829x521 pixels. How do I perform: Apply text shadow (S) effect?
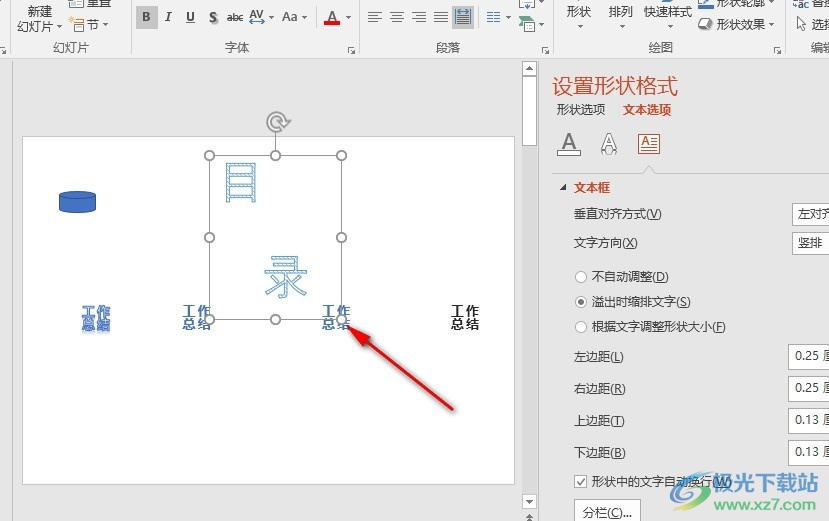(x=213, y=17)
